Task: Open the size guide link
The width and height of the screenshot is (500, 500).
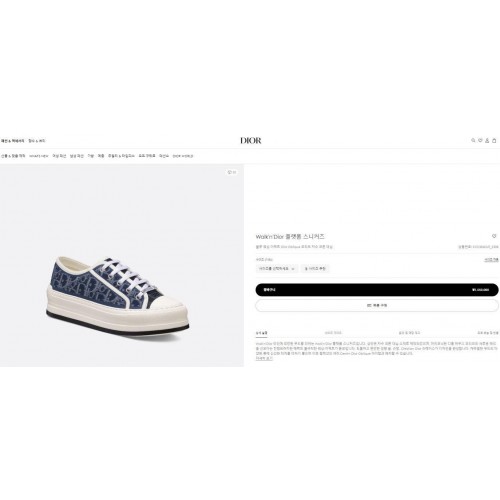Action: 491,260
